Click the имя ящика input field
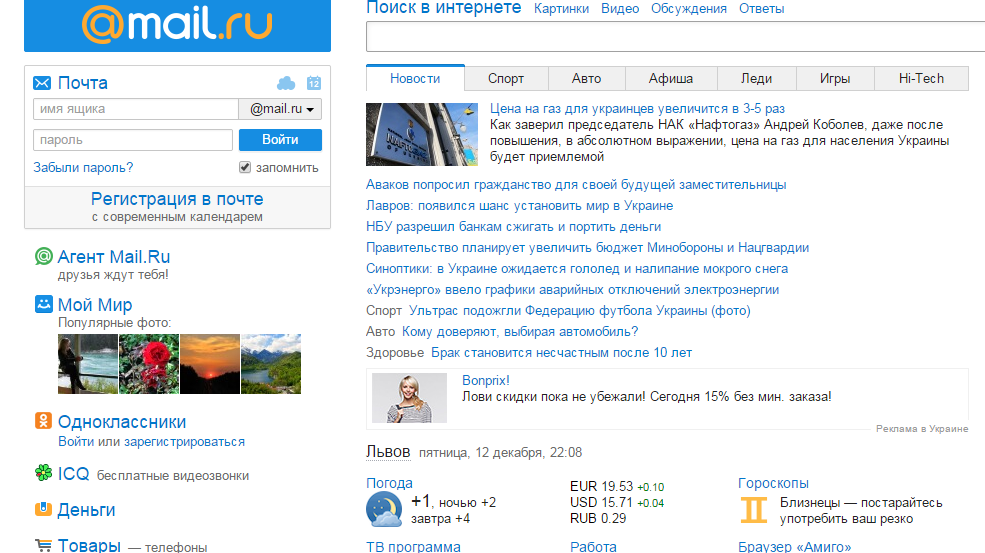This screenshot has height=553, width=985. coord(136,109)
